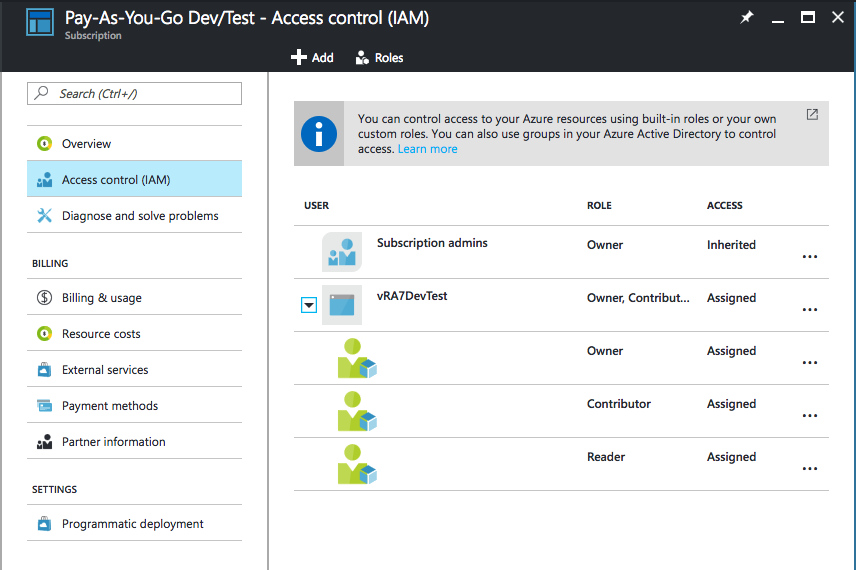856x570 pixels.
Task: Click the Diagnose and solve problems tools icon
Action: [x=44, y=216]
